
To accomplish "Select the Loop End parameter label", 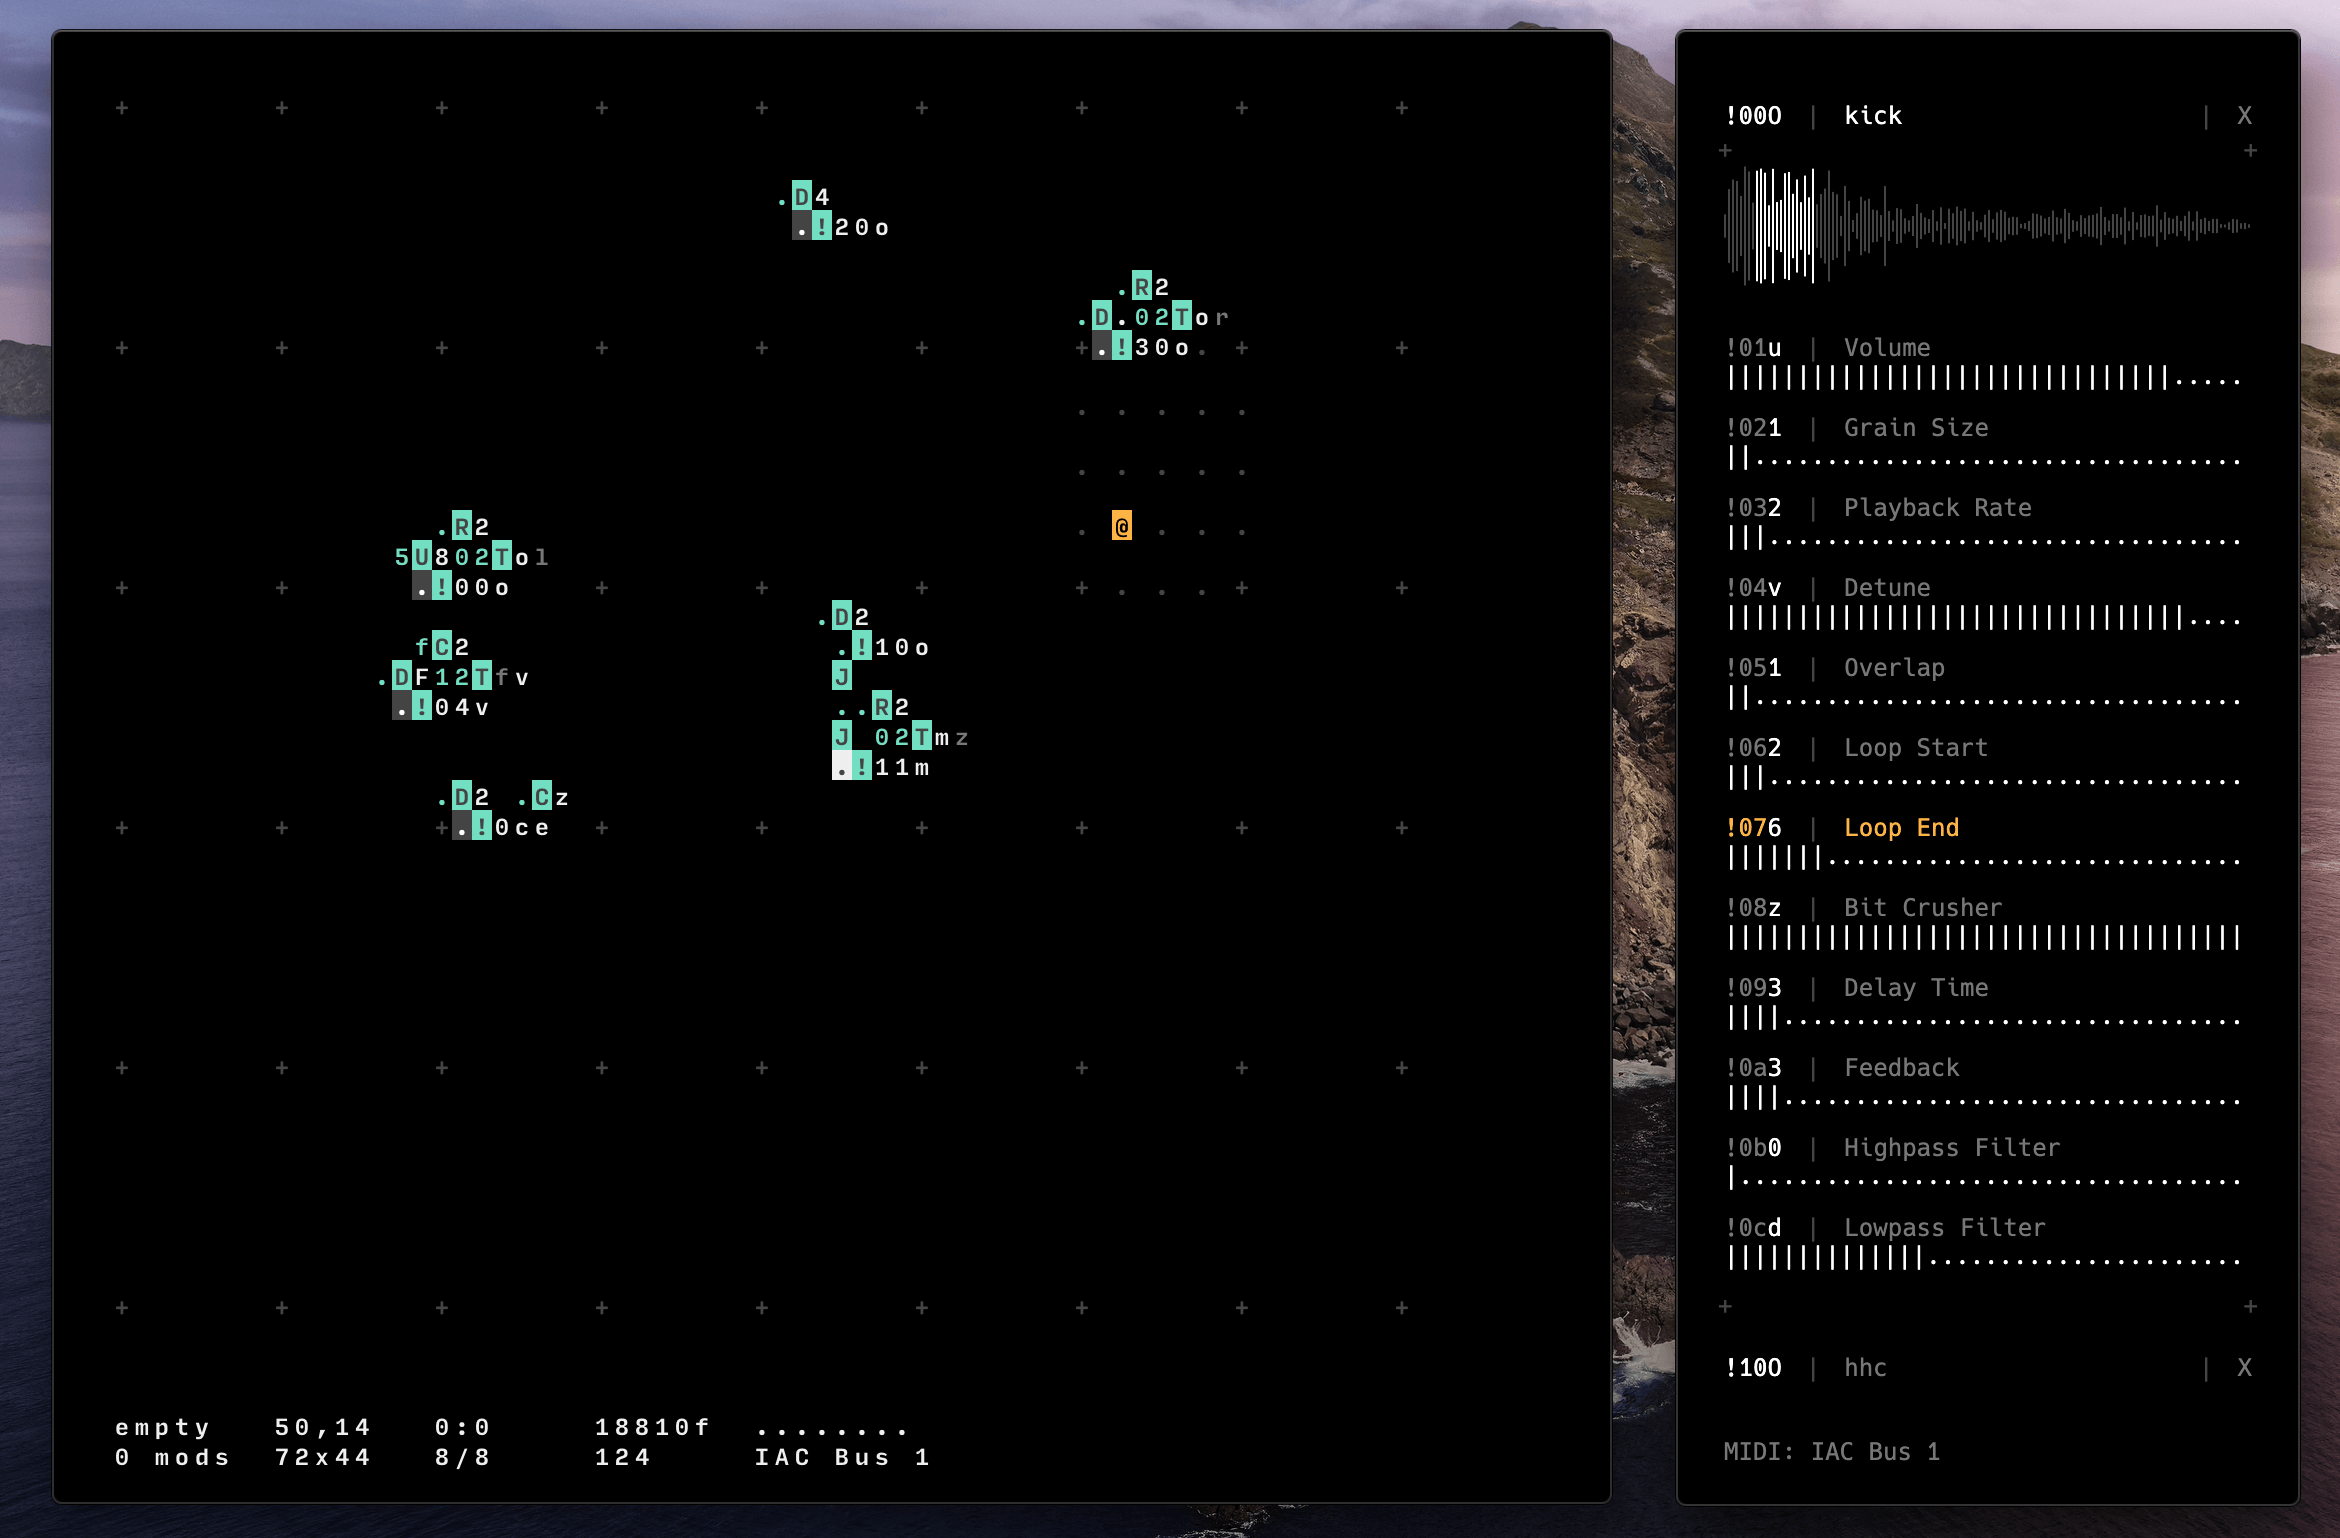I will [1900, 828].
